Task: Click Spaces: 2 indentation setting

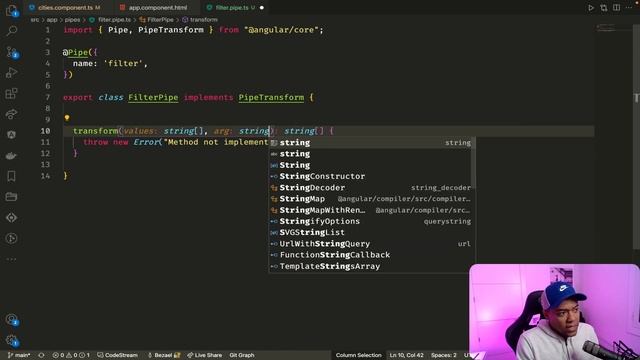Action: point(444,355)
